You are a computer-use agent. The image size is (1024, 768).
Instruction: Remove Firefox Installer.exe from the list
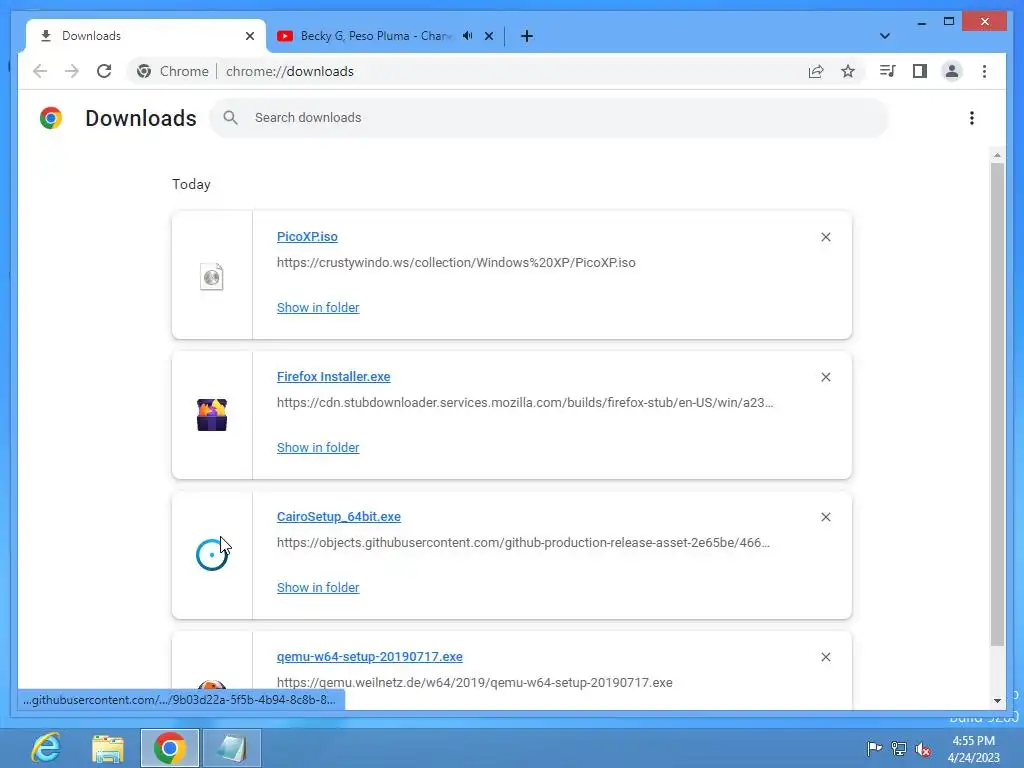coord(825,377)
